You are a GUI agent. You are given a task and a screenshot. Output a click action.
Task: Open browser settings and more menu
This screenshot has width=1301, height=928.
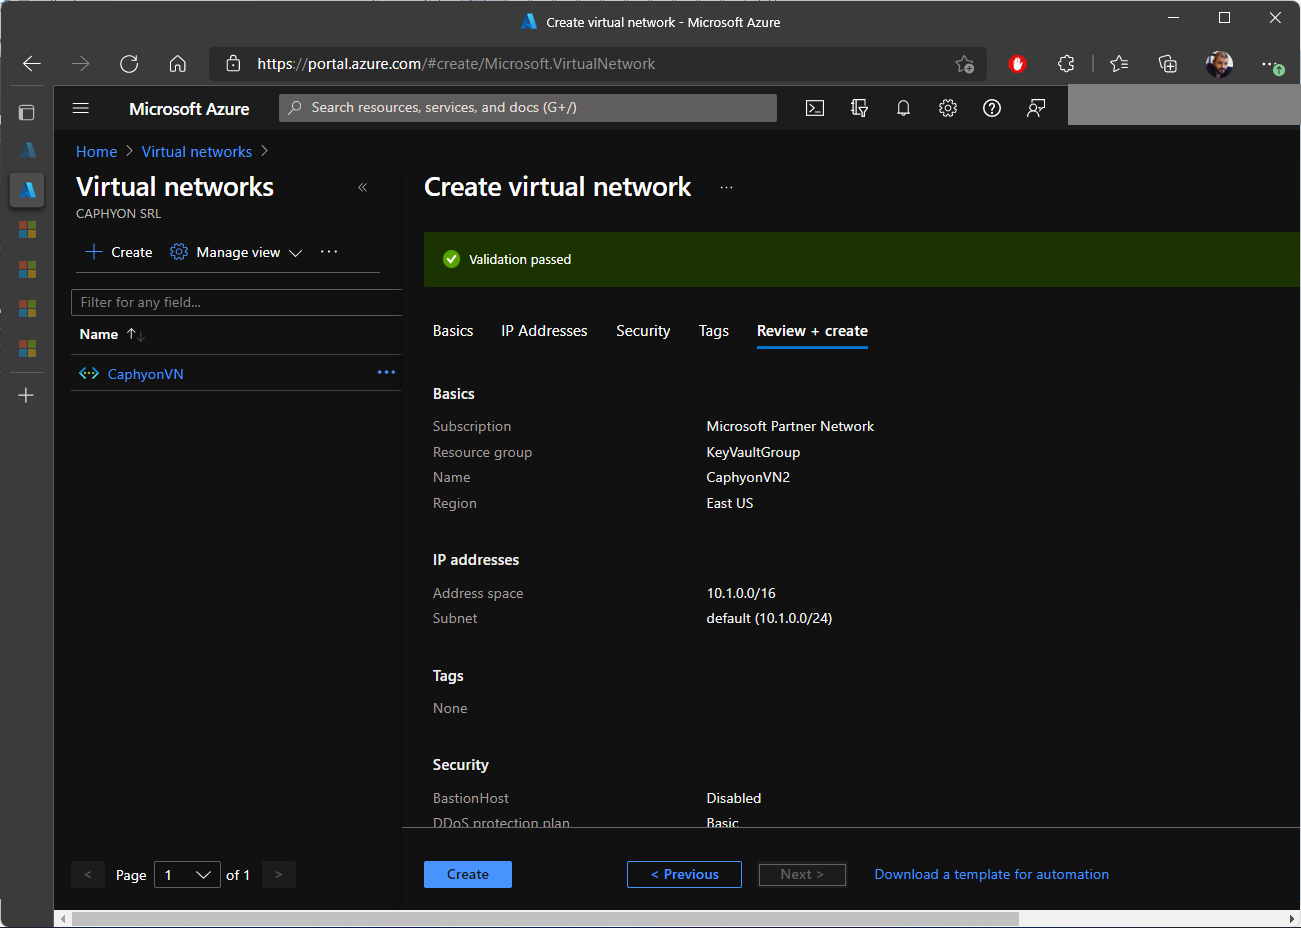click(x=1271, y=64)
